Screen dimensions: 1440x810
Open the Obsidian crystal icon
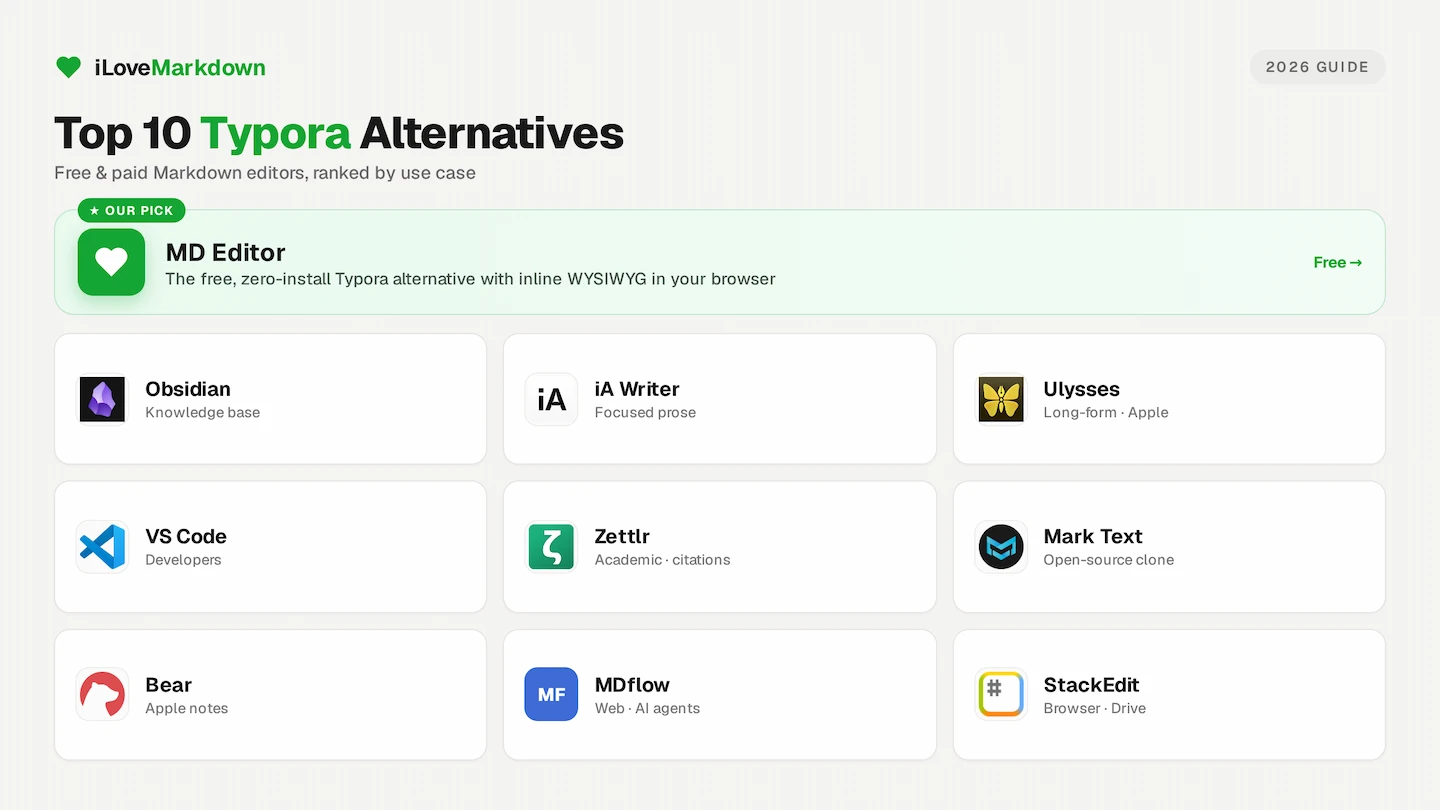102,399
